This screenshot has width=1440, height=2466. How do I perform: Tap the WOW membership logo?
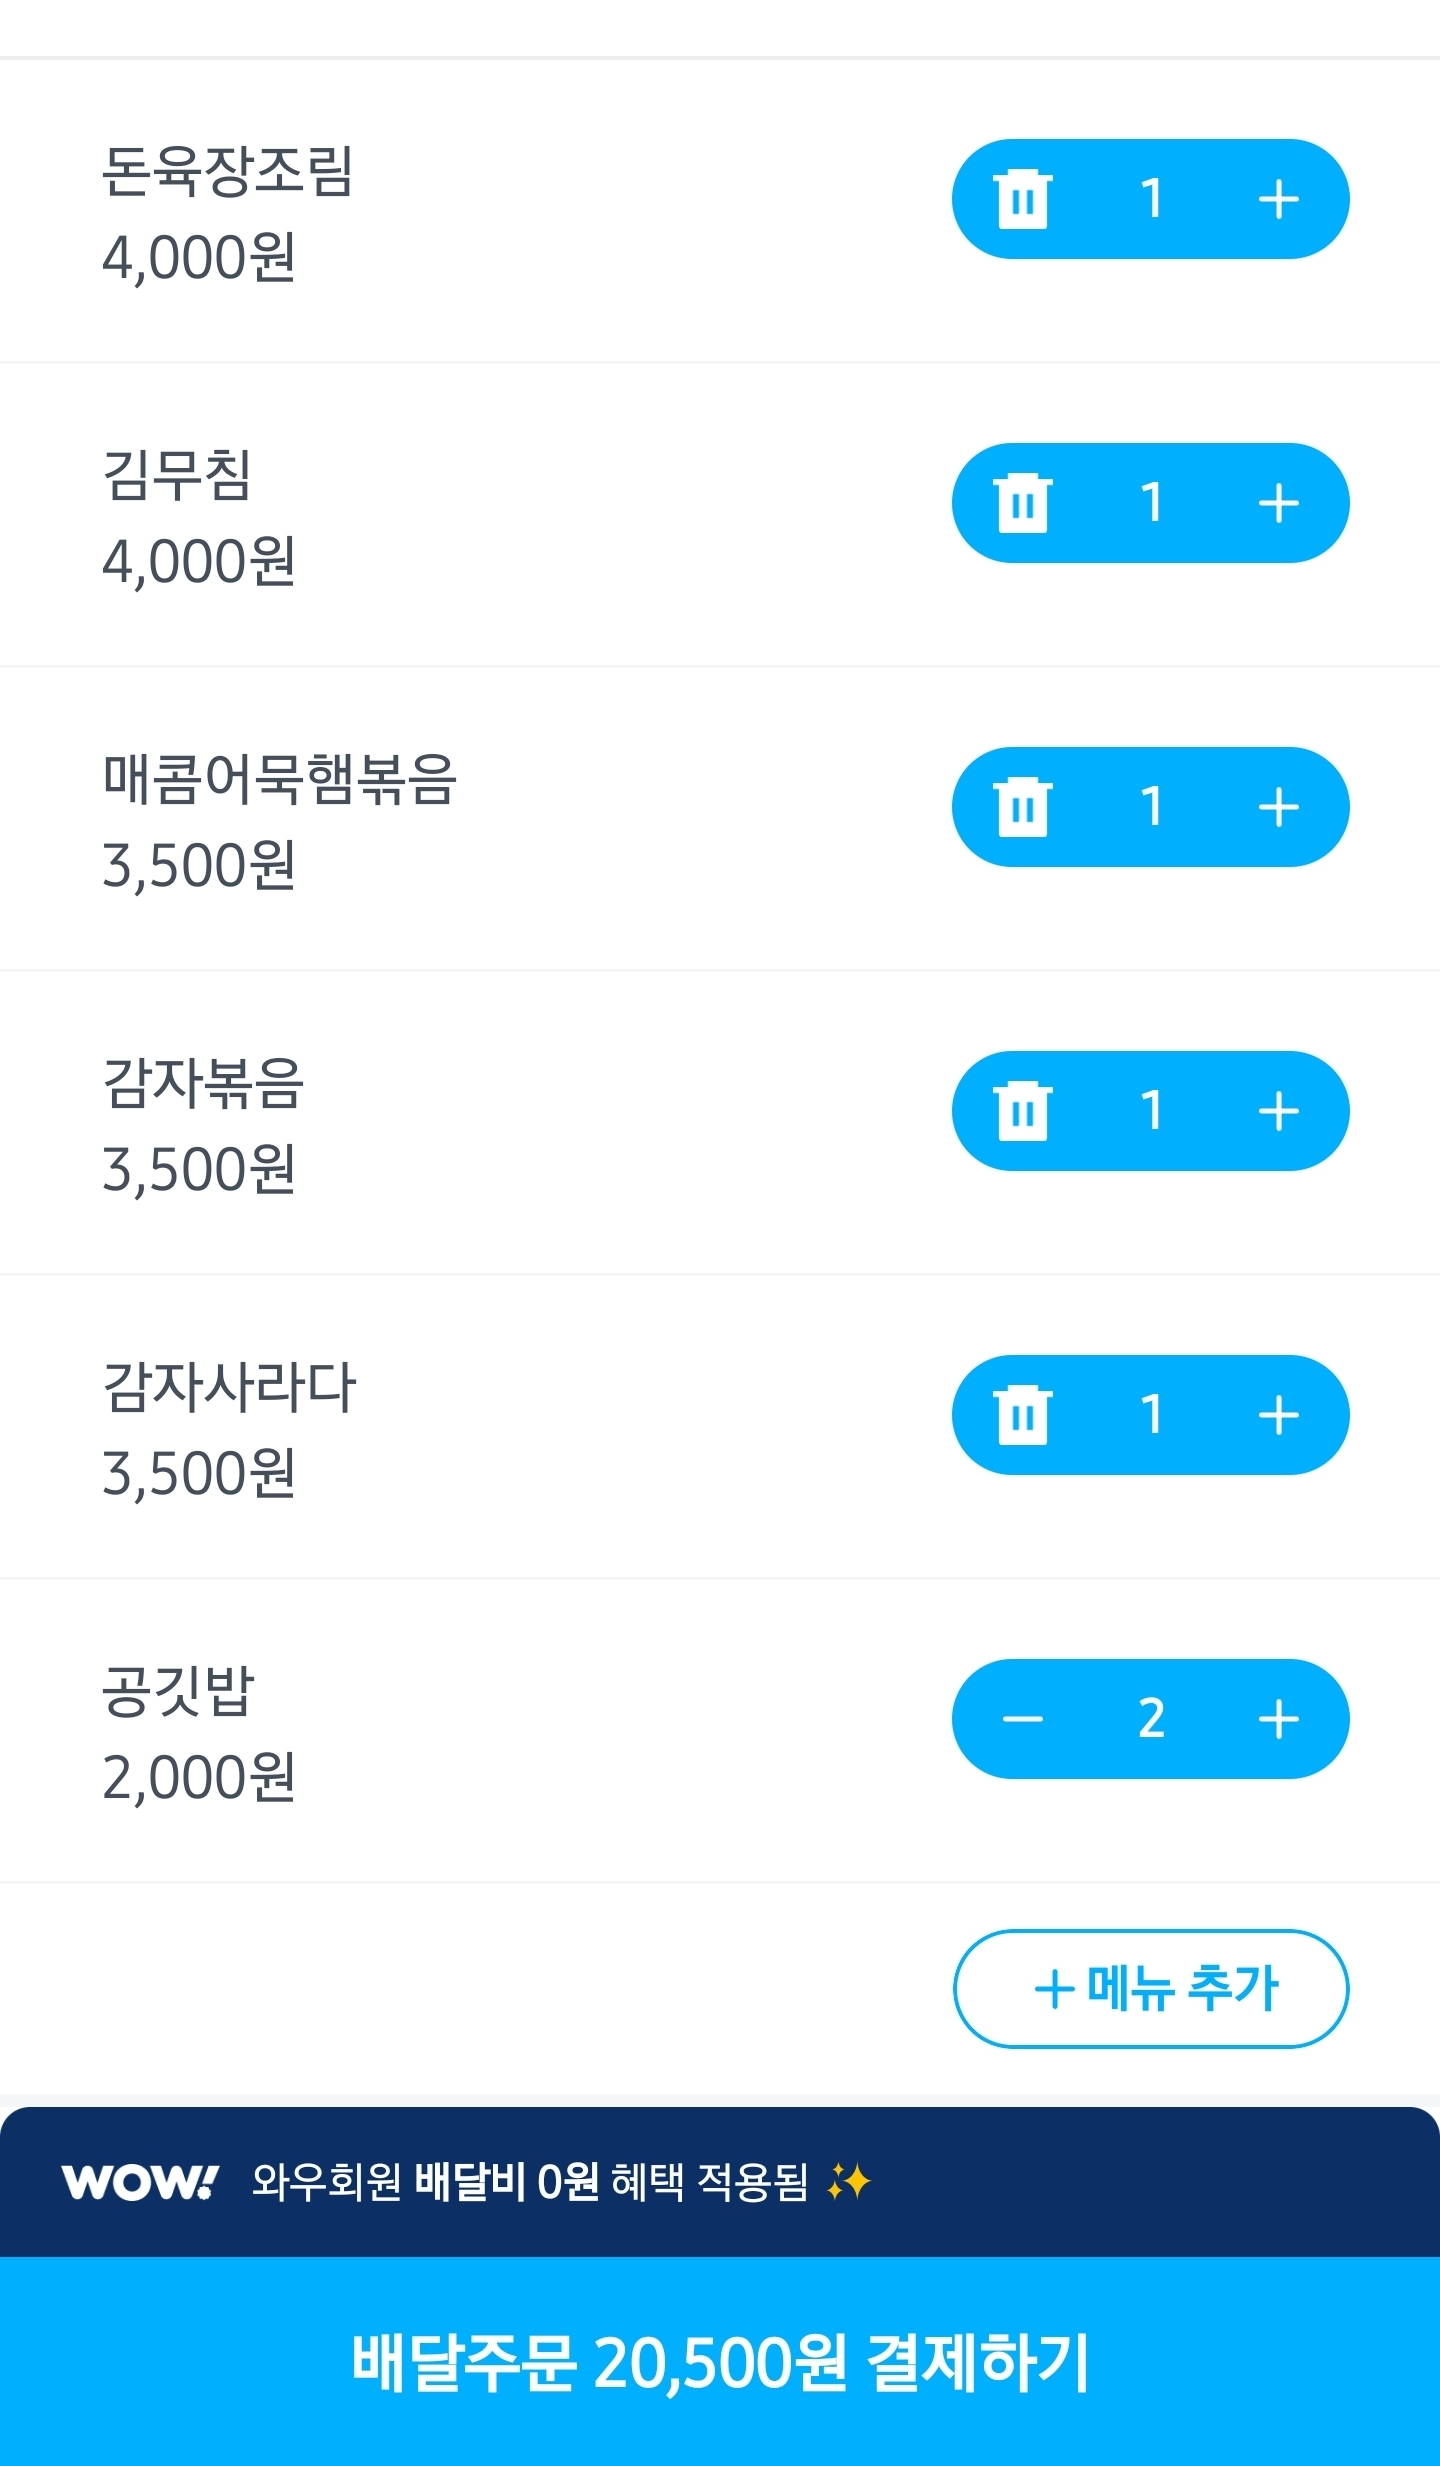click(139, 2181)
